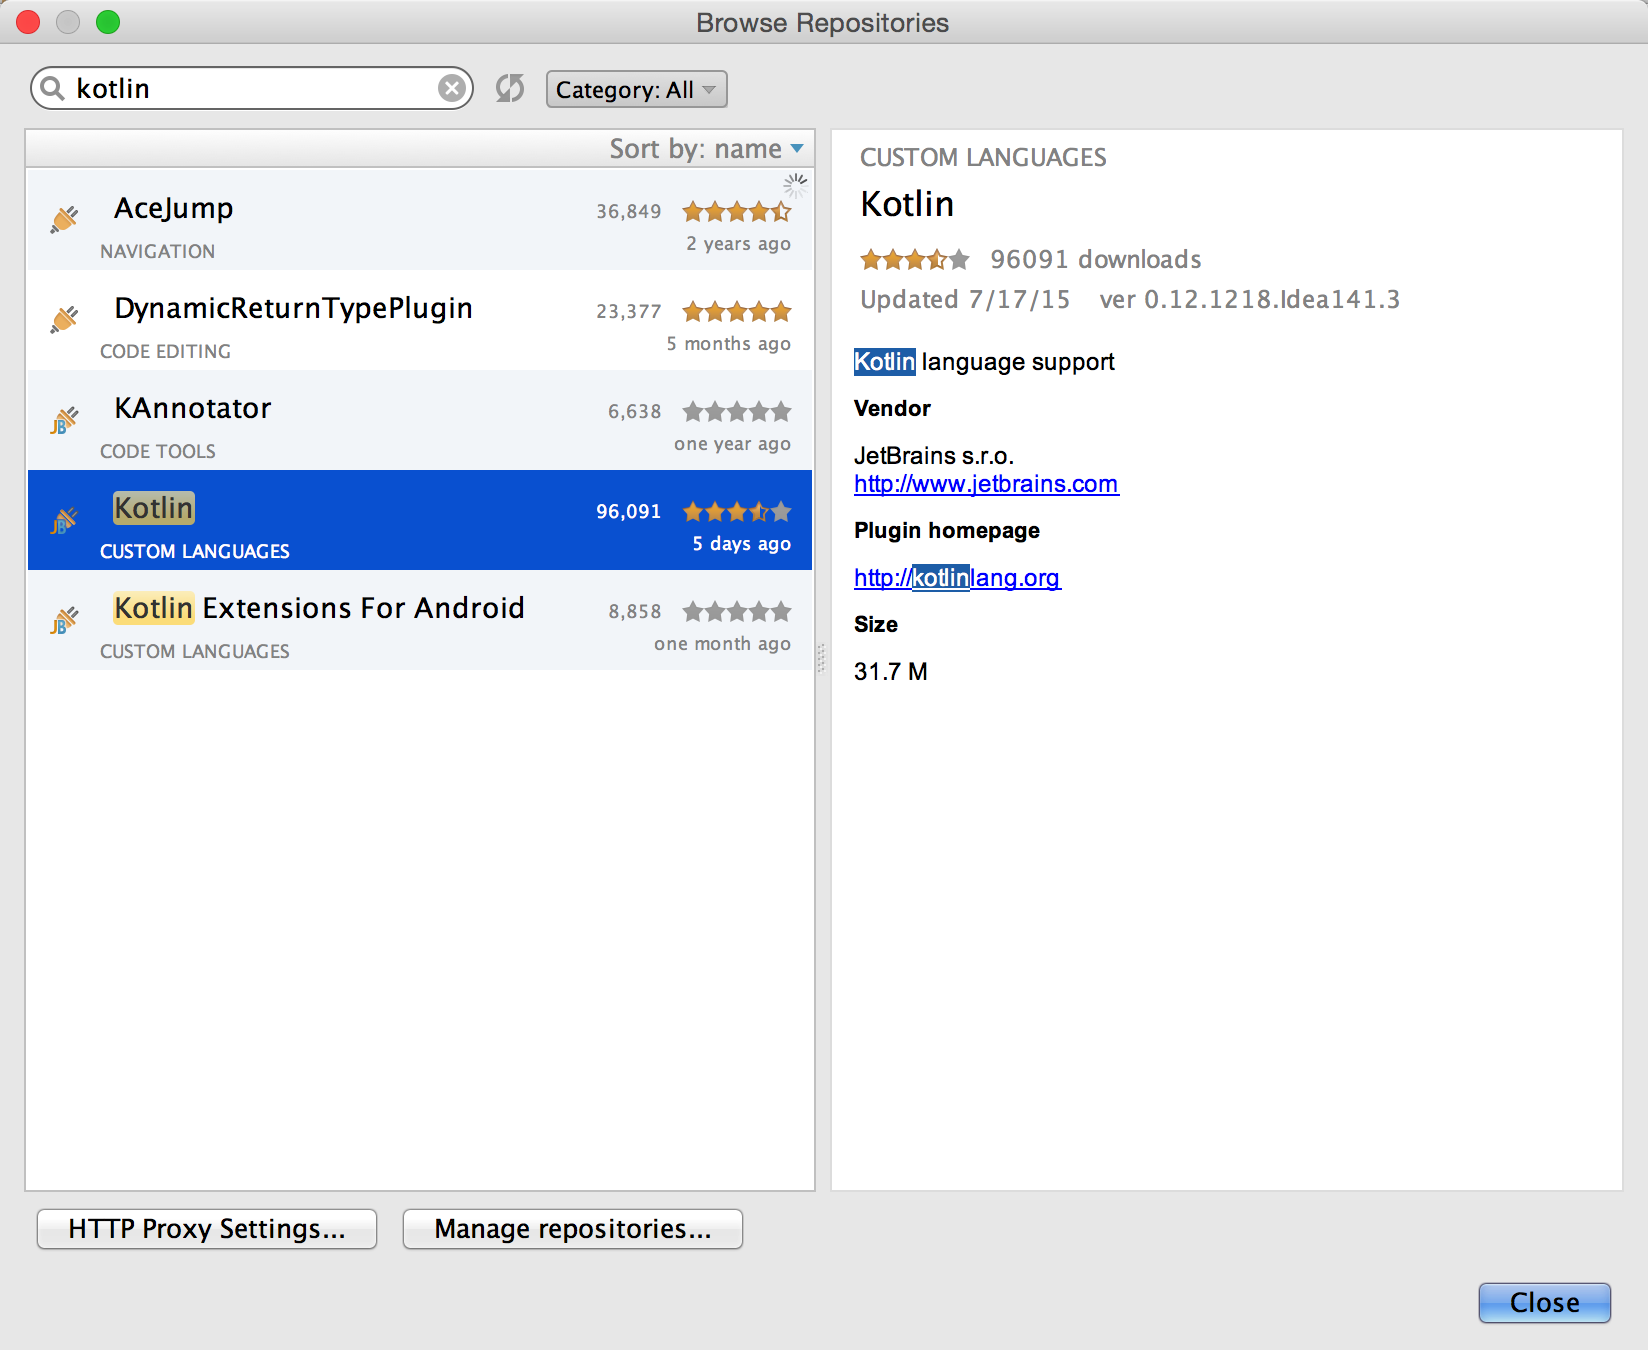
Task: Click the window's red close button
Action: [28, 21]
